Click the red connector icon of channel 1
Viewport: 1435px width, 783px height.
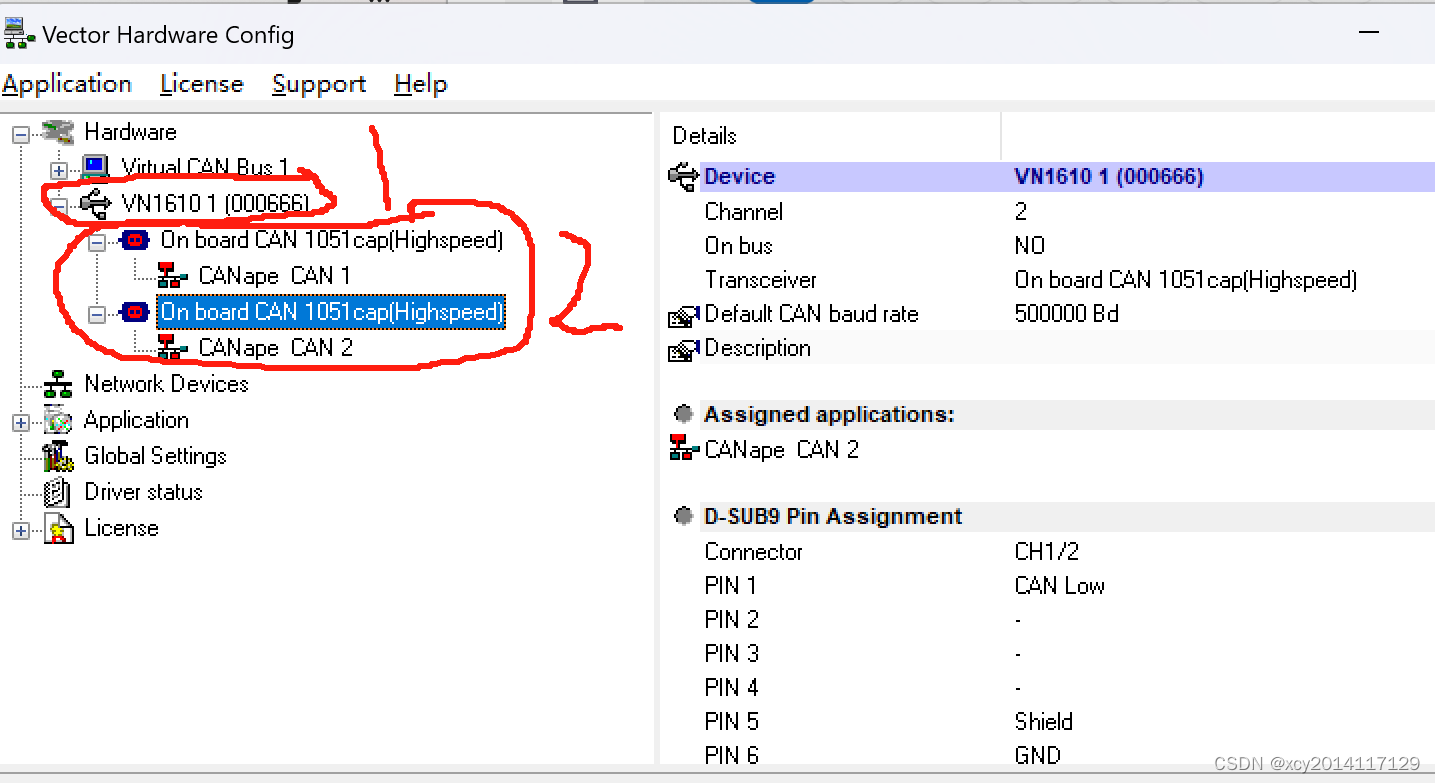pyautogui.click(x=134, y=240)
